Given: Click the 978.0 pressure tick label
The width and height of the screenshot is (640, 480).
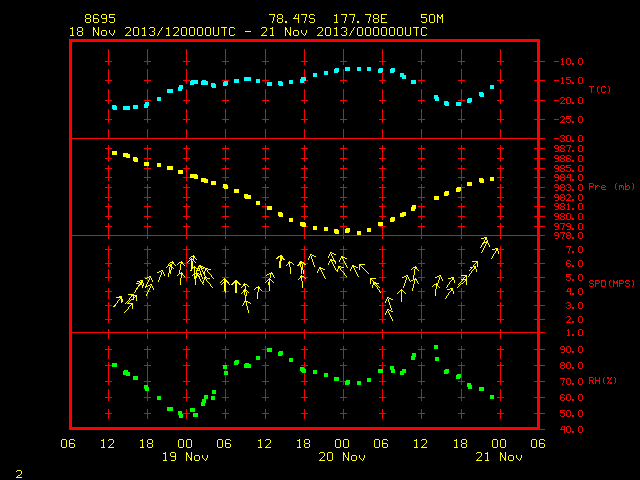Looking at the screenshot, I should tap(569, 236).
